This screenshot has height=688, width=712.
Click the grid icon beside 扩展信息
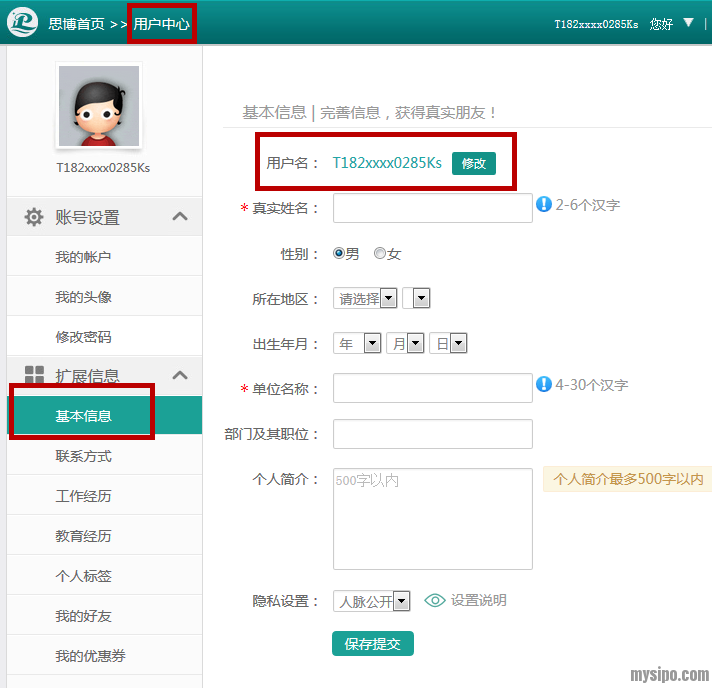click(34, 376)
